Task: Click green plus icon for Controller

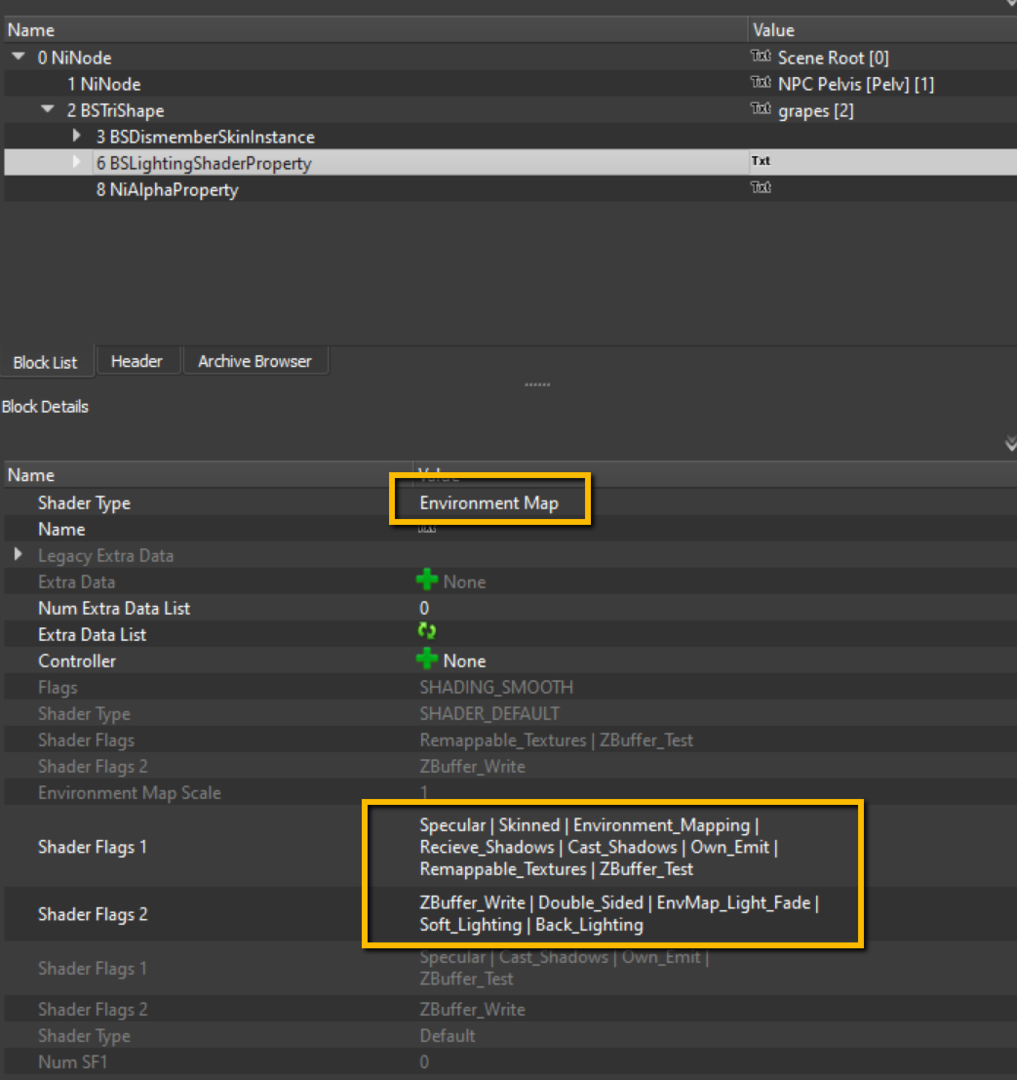Action: point(427,659)
